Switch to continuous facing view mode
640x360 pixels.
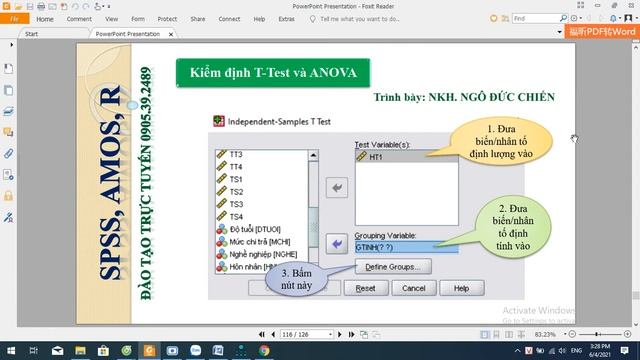point(521,334)
